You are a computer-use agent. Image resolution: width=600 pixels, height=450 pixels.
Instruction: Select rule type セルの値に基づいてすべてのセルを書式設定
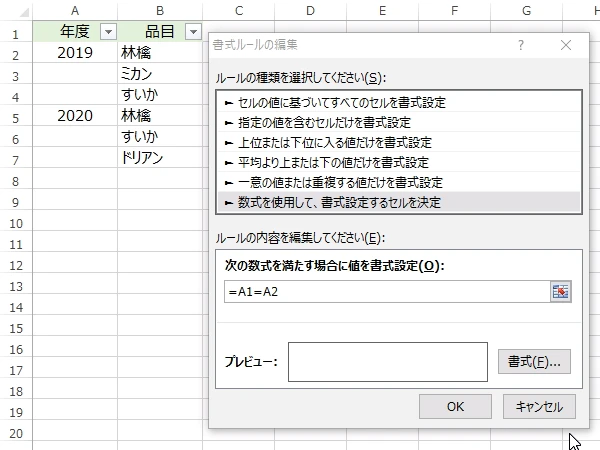pos(399,103)
